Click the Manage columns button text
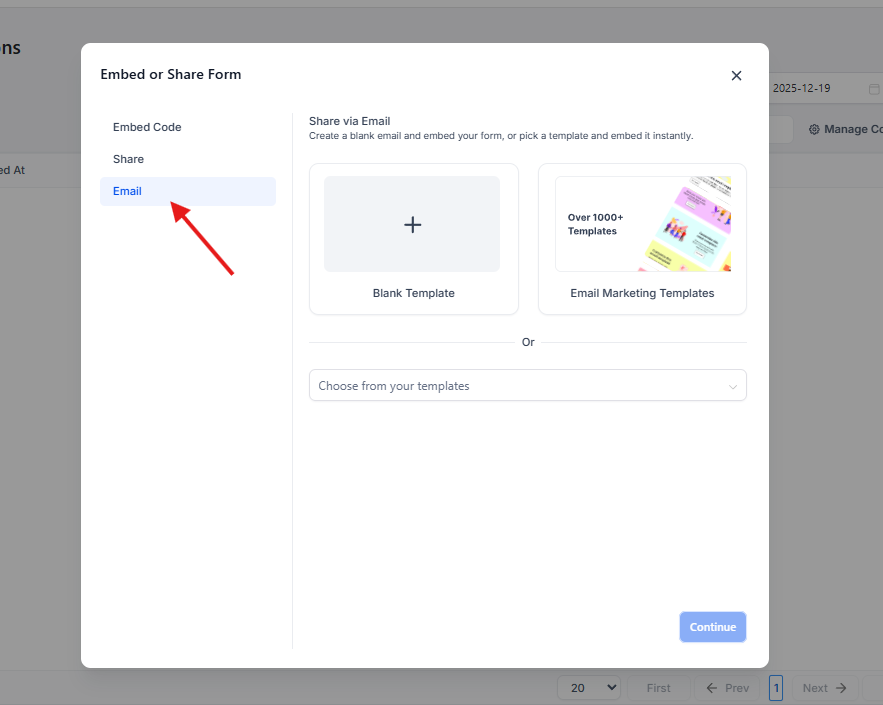883x705 pixels. coord(852,130)
